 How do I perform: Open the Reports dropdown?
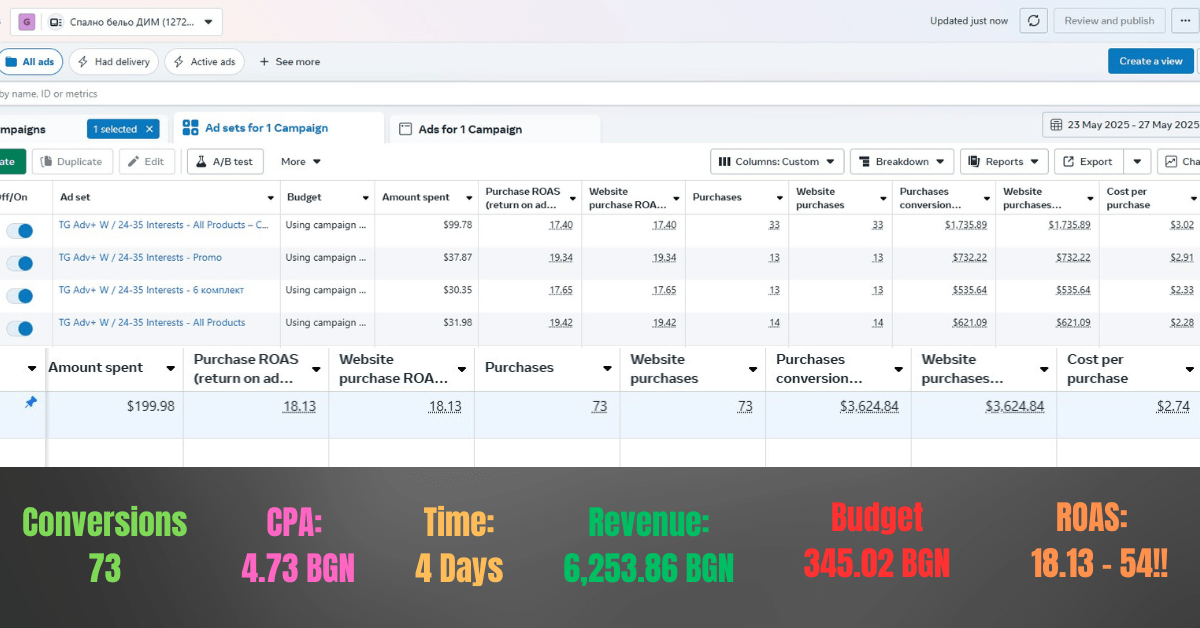tap(1004, 161)
